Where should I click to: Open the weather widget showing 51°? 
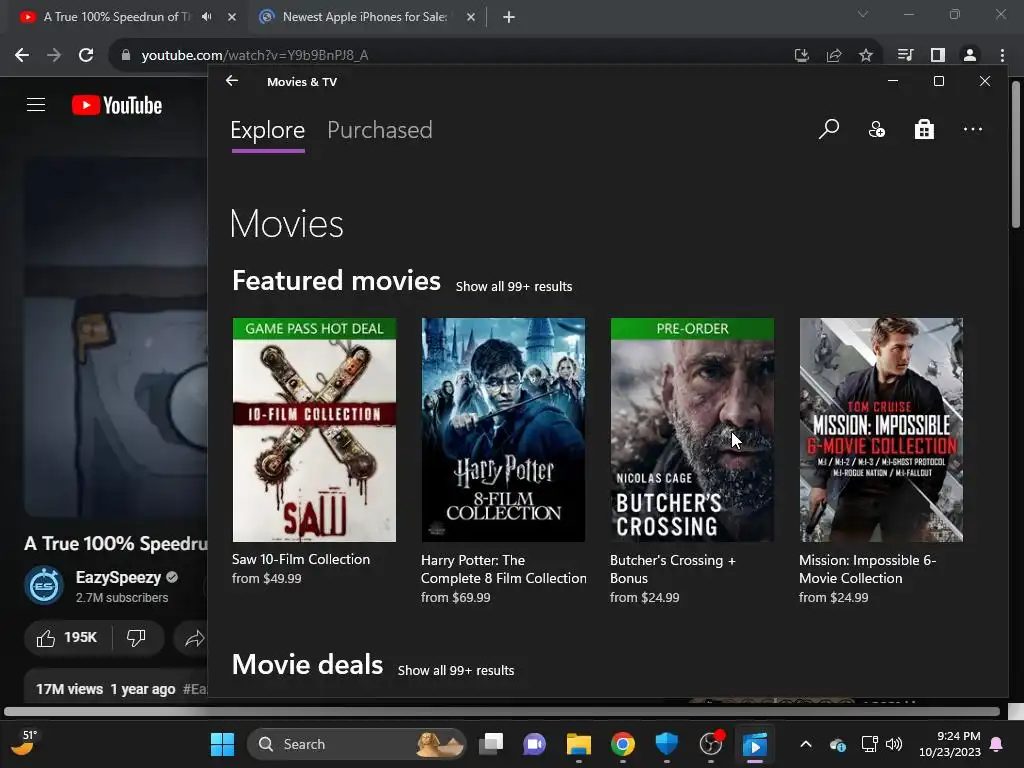pos(24,744)
